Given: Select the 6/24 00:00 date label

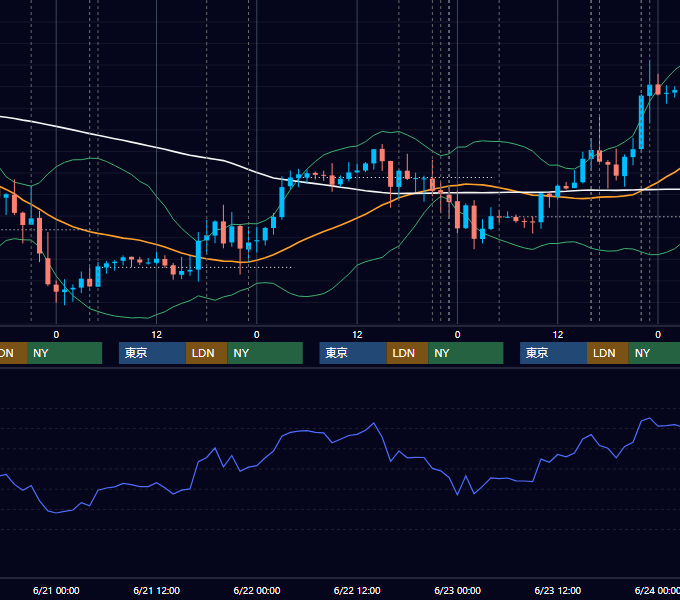Looking at the screenshot, I should [657, 590].
